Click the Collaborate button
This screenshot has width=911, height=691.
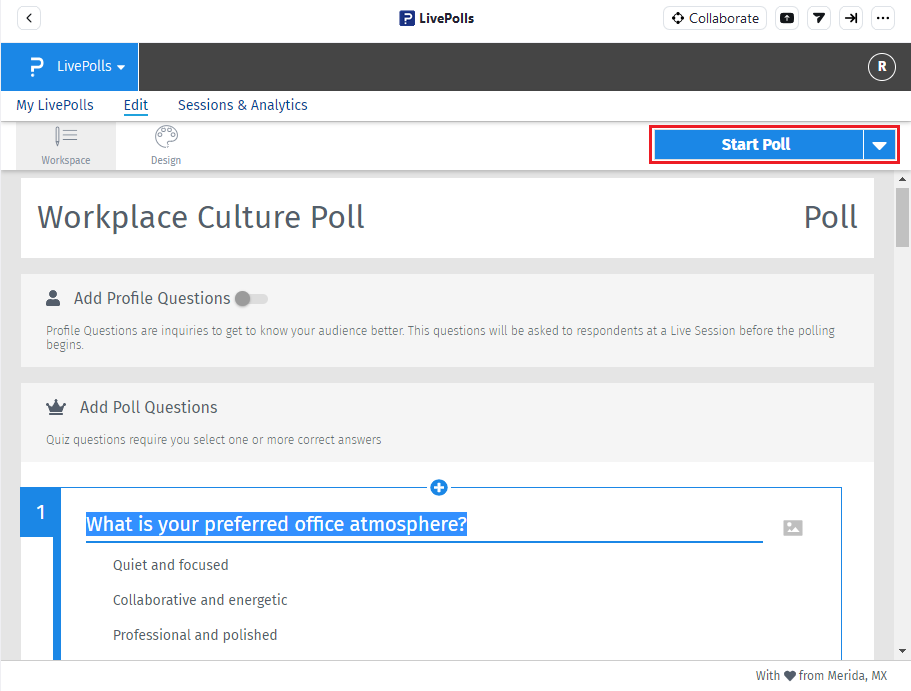pos(714,17)
